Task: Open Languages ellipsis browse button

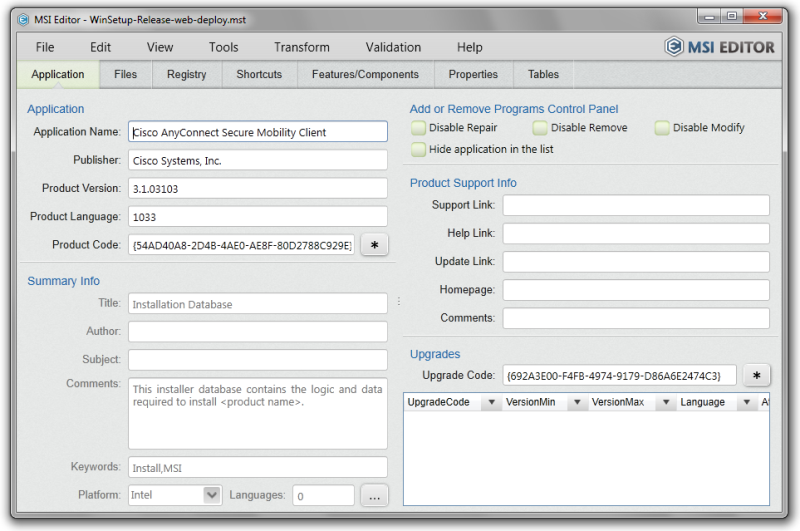Action: click(x=374, y=496)
